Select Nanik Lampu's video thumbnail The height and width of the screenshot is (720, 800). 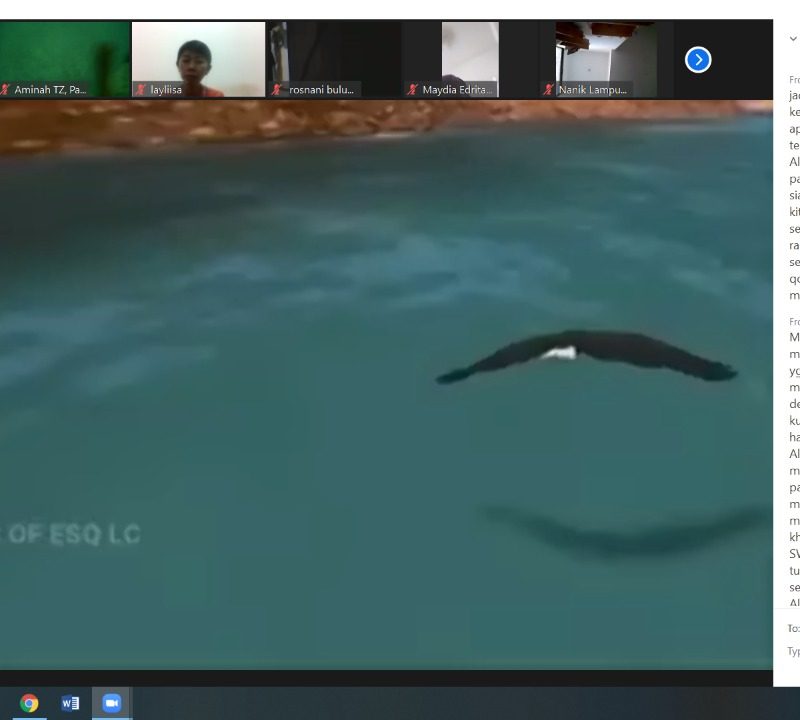click(605, 55)
